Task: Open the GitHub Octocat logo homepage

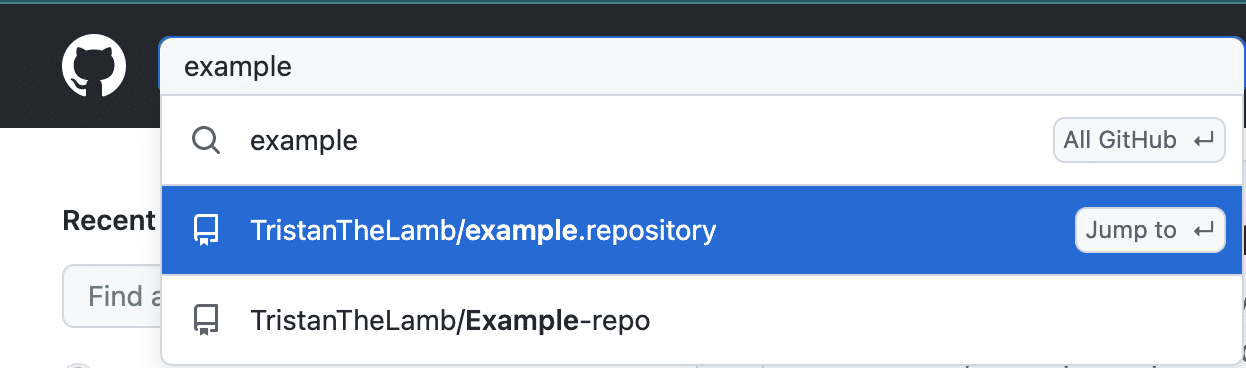Action: (94, 67)
